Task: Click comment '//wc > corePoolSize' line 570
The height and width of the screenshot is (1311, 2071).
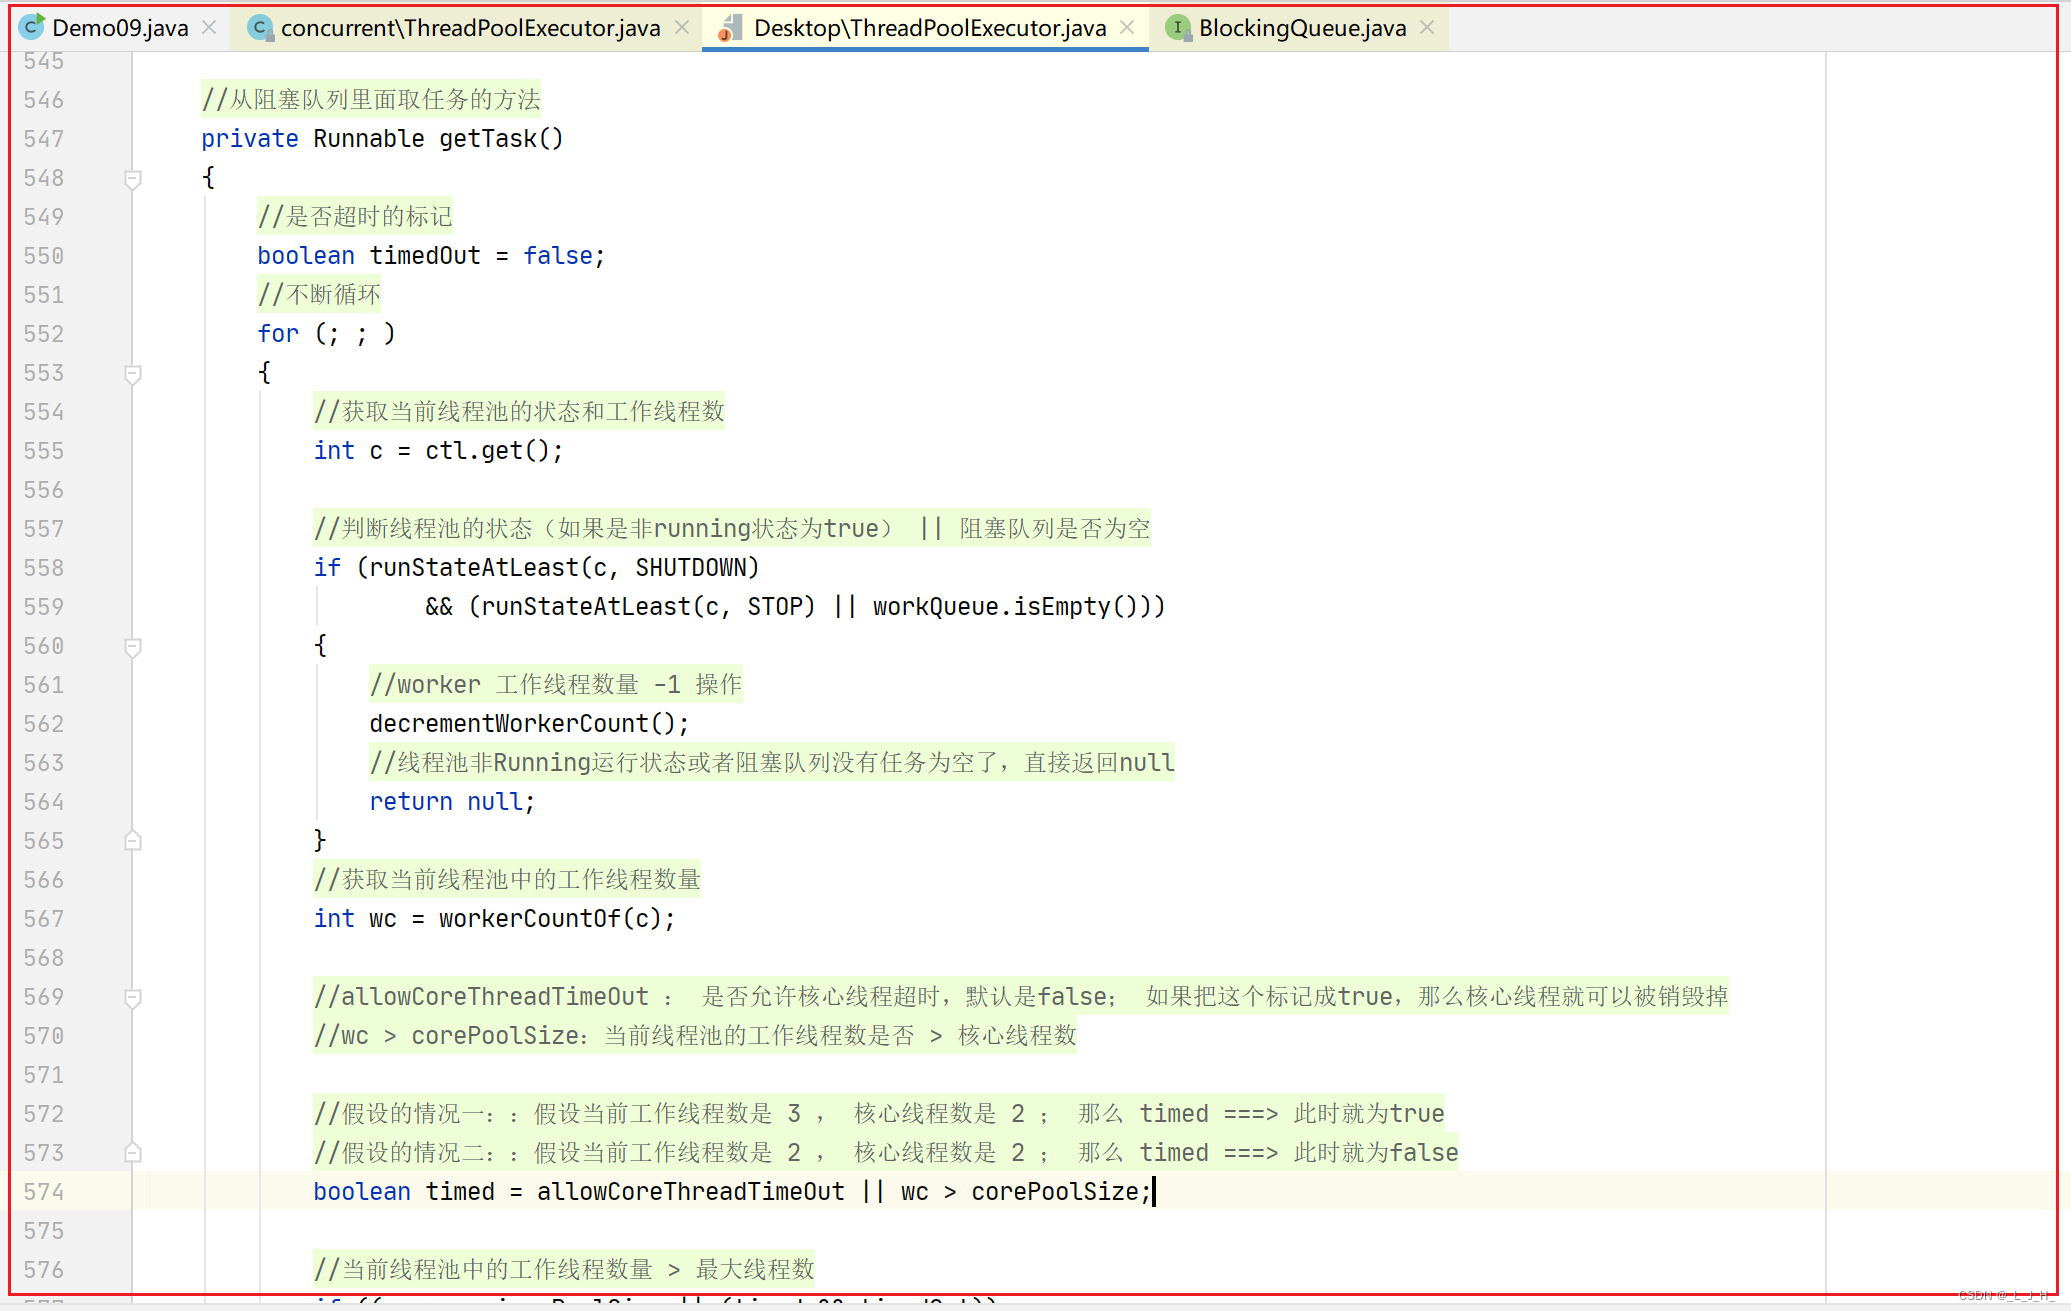Action: click(x=695, y=1036)
